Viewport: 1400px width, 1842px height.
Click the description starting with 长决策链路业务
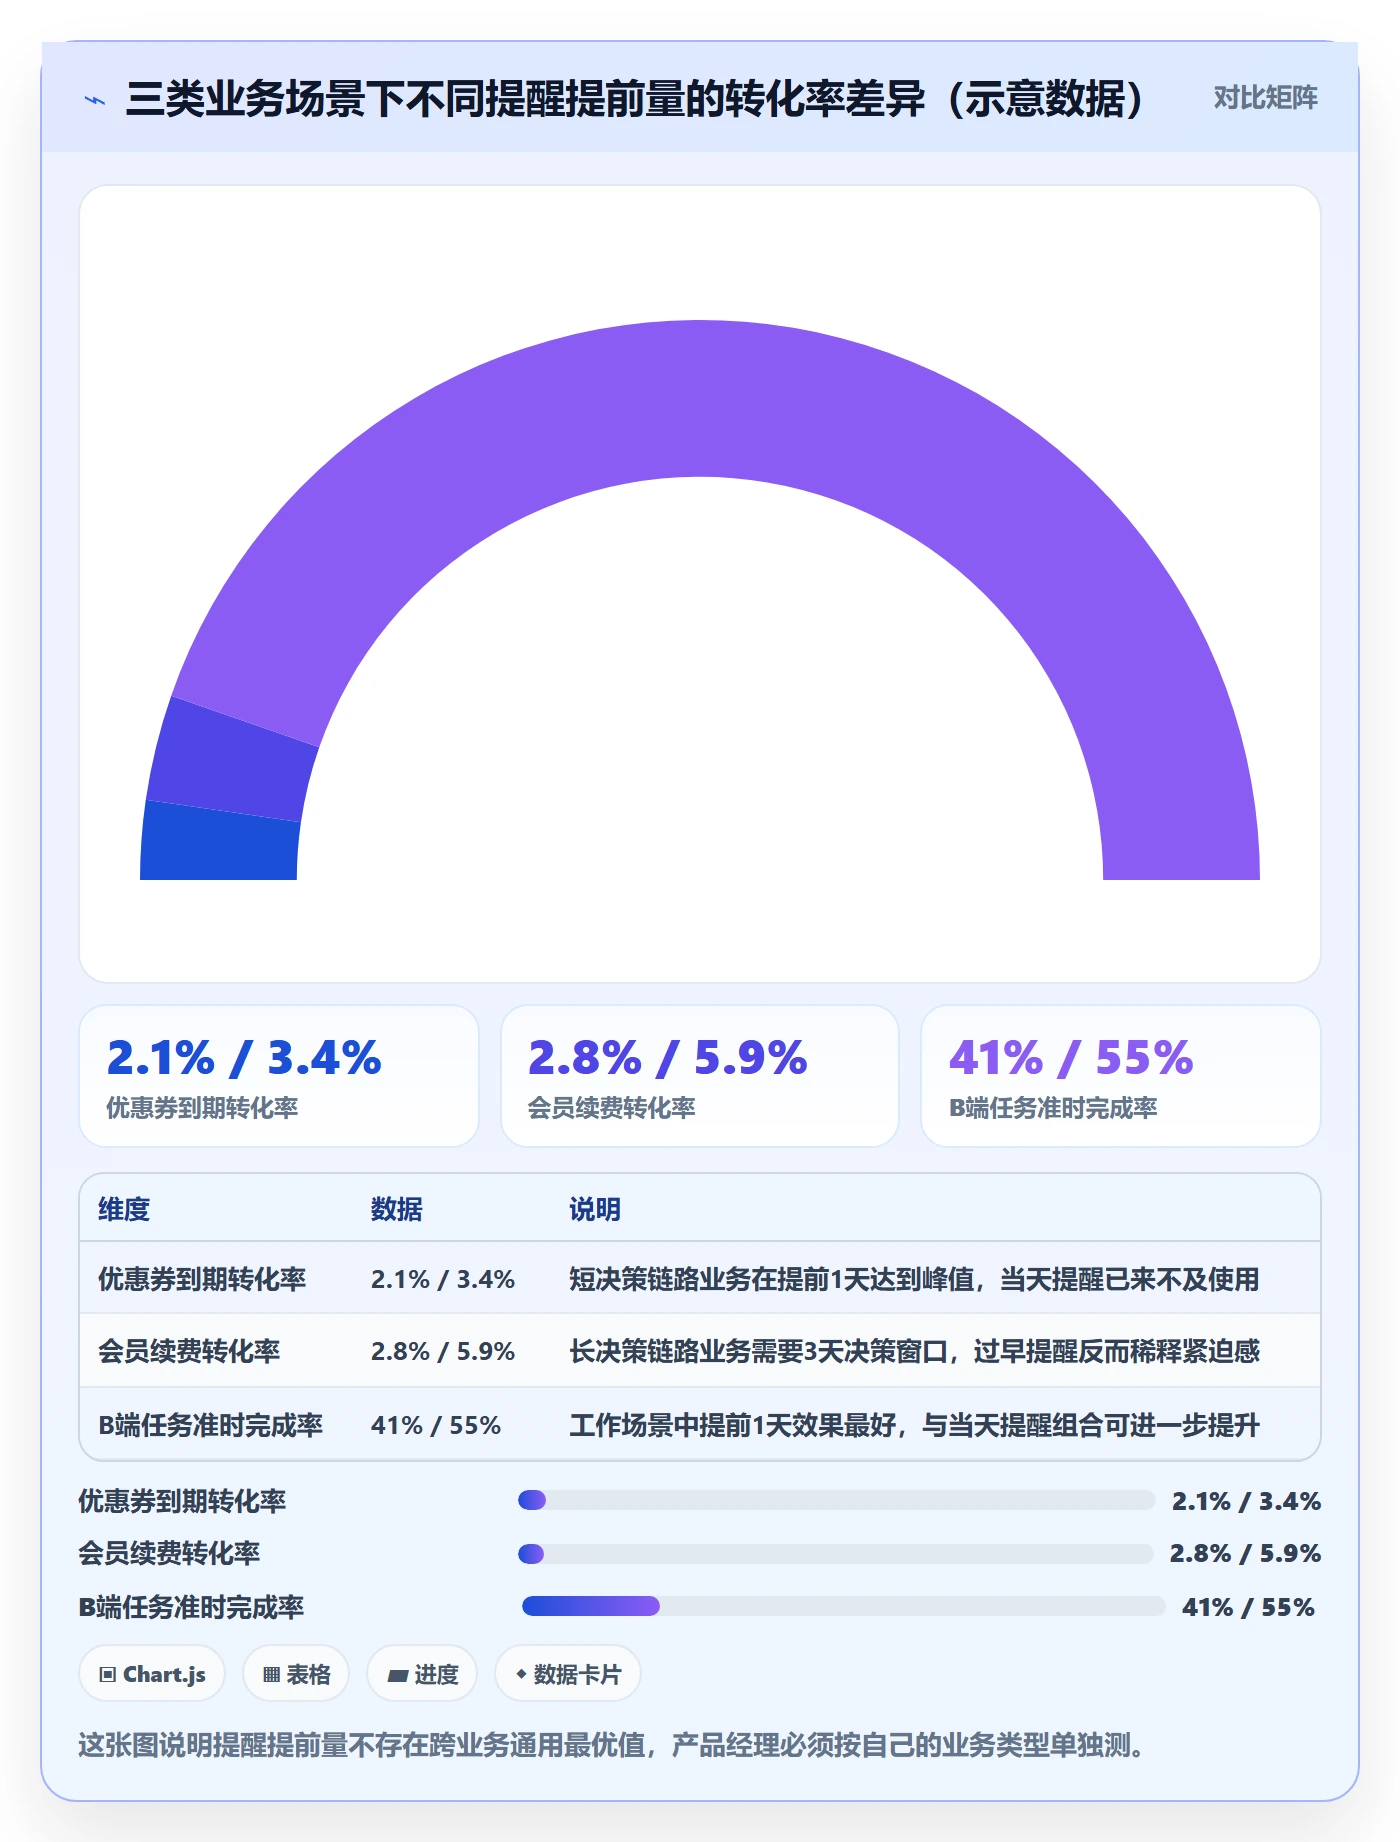click(x=914, y=1351)
